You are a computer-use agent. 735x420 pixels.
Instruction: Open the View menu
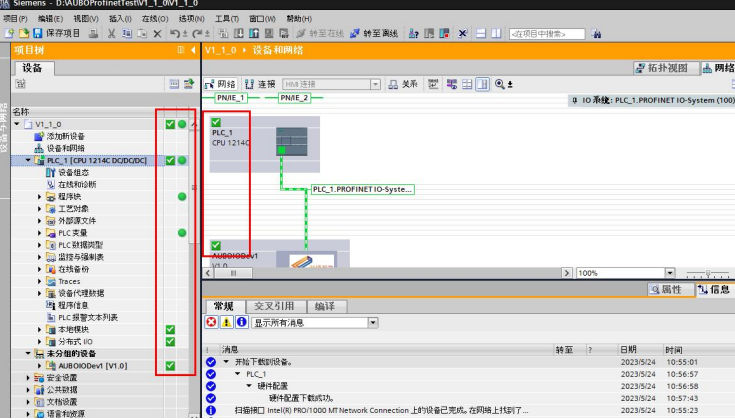pos(86,19)
